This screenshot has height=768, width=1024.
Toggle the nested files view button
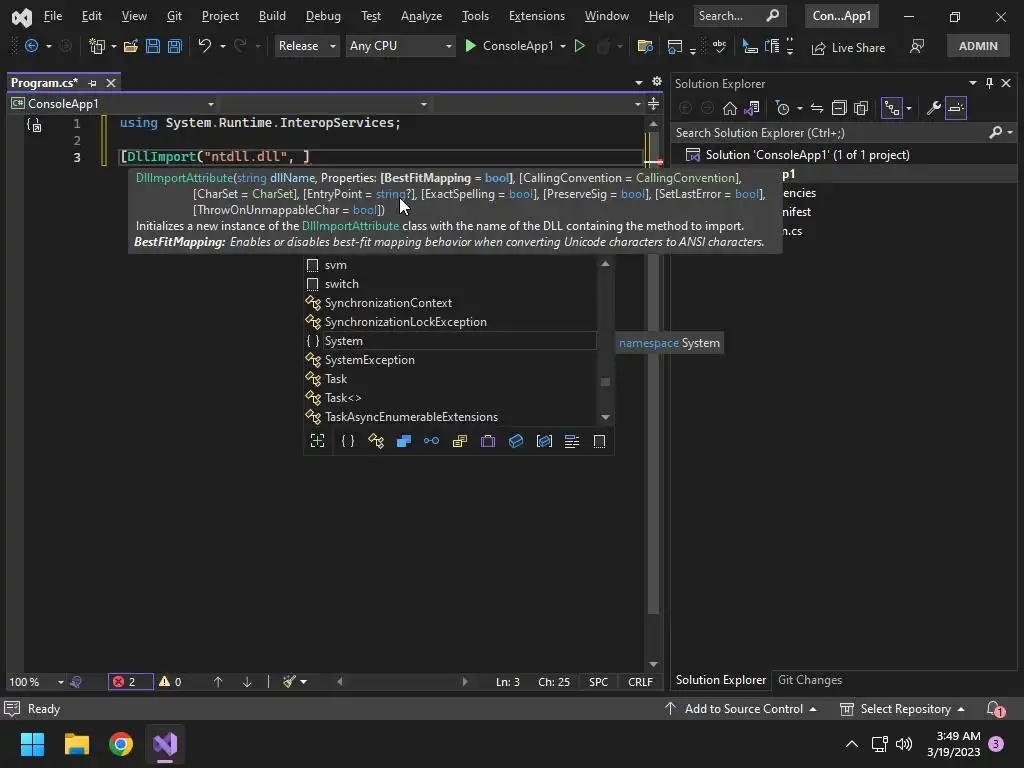point(892,108)
